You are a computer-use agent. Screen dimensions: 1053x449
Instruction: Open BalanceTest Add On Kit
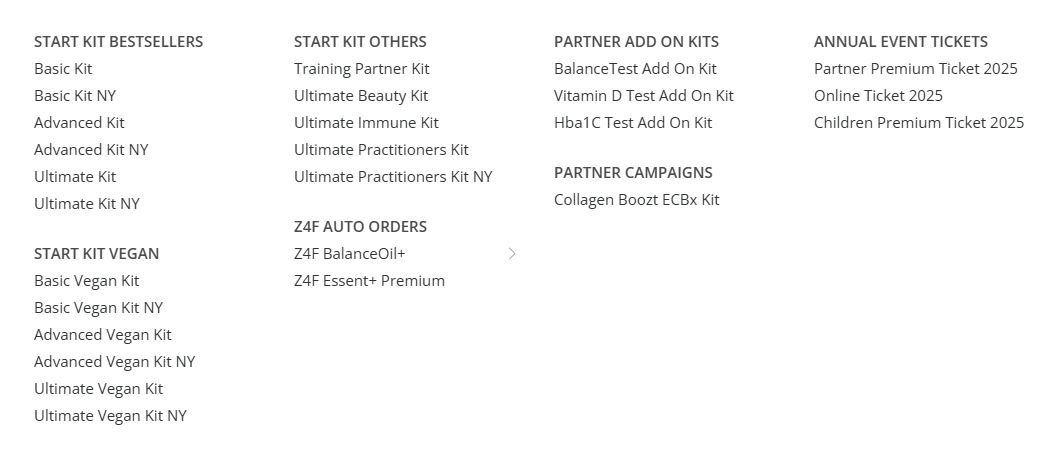tap(635, 69)
